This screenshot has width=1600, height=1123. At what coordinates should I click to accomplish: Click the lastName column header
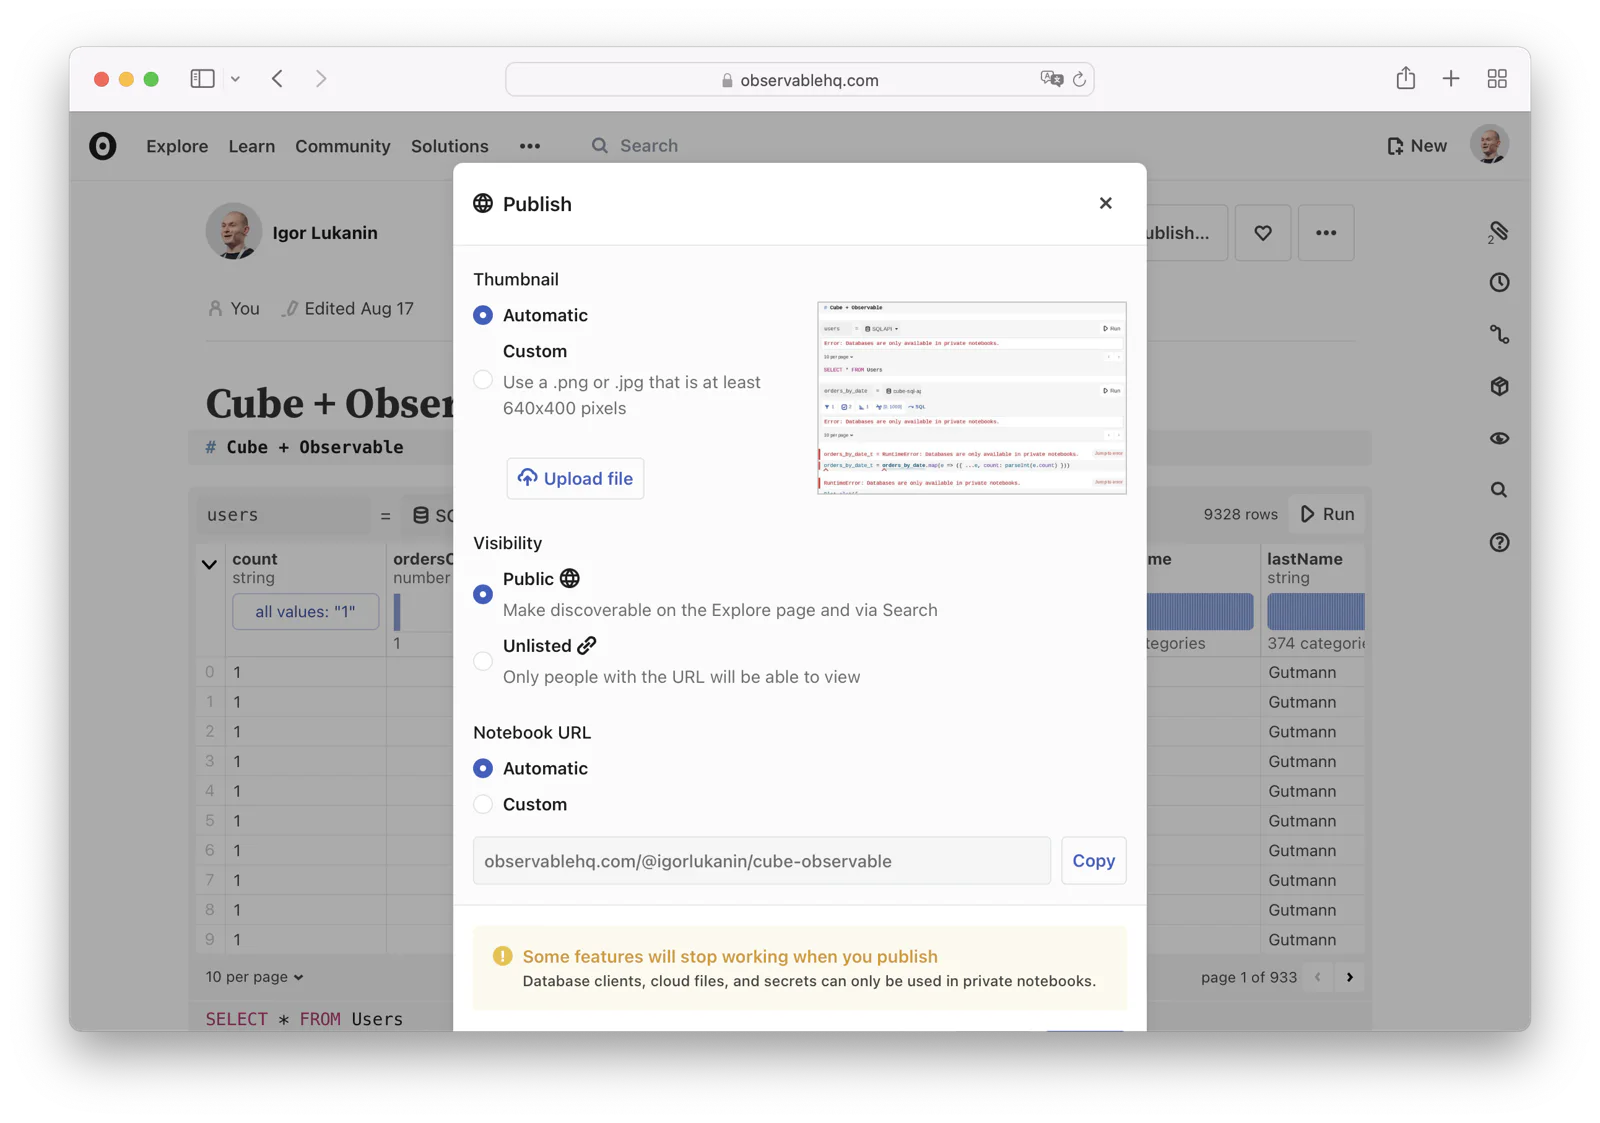pyautogui.click(x=1305, y=559)
